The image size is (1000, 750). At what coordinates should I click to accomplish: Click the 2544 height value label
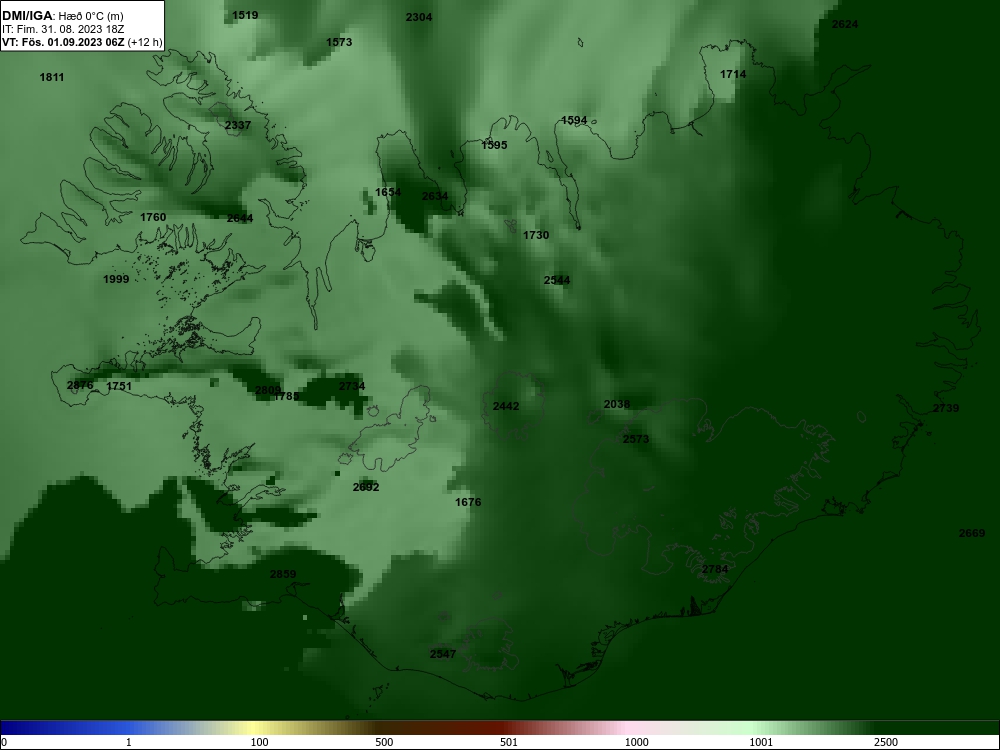557,280
